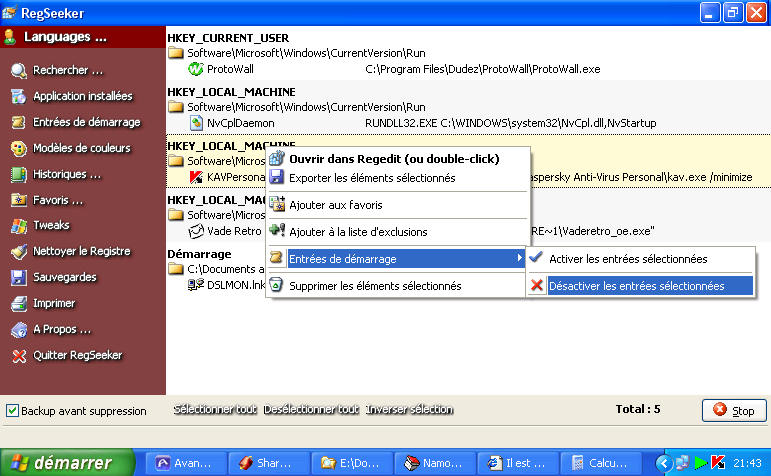Click the Imprimer printer icon
Image resolution: width=771 pixels, height=476 pixels.
click(19, 303)
